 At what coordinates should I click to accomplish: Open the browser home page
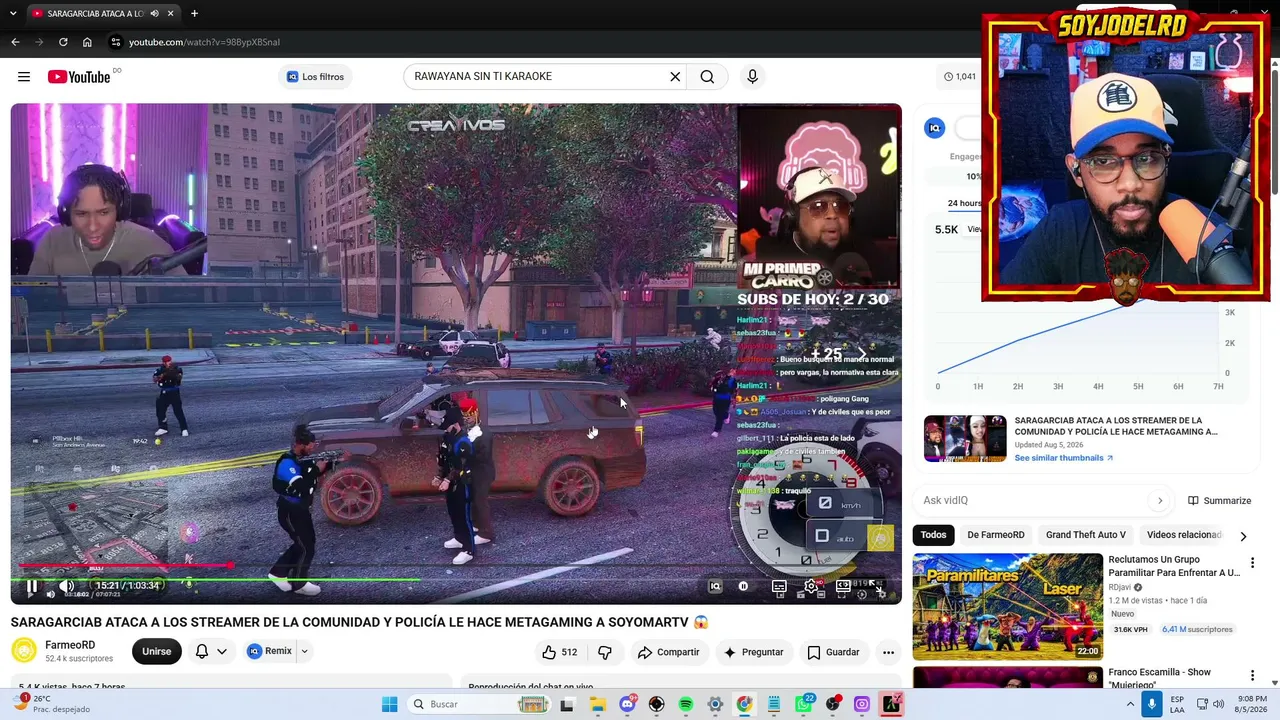pyautogui.click(x=87, y=42)
